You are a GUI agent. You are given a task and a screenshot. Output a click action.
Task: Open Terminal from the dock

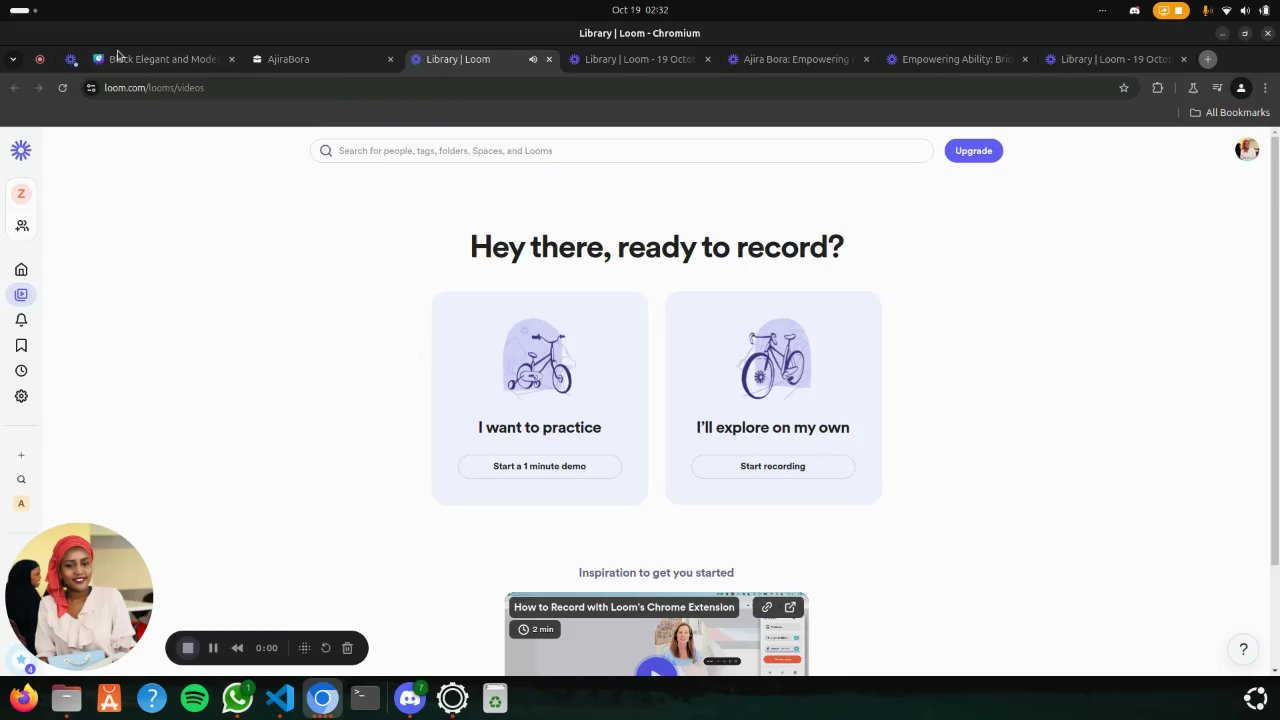click(366, 698)
